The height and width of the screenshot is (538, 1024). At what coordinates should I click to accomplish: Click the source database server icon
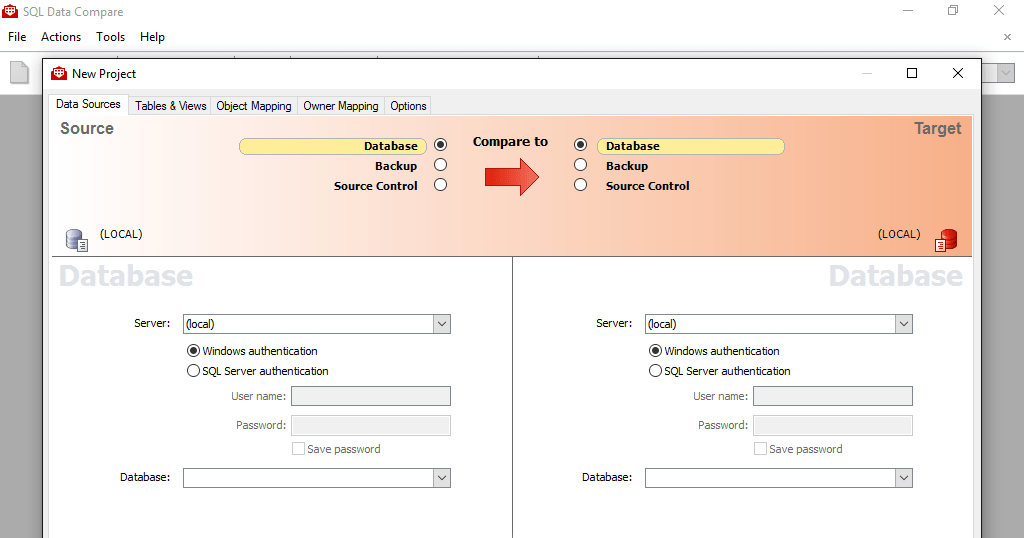tap(77, 240)
